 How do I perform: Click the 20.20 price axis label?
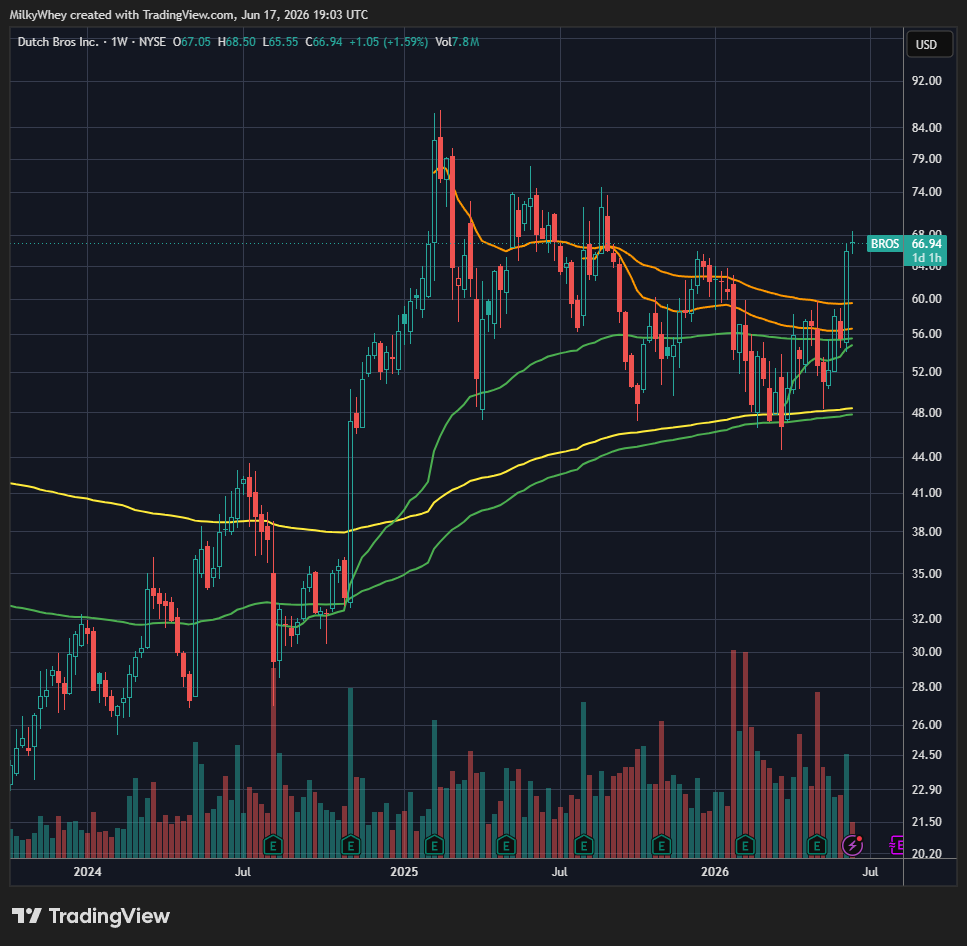click(x=926, y=853)
